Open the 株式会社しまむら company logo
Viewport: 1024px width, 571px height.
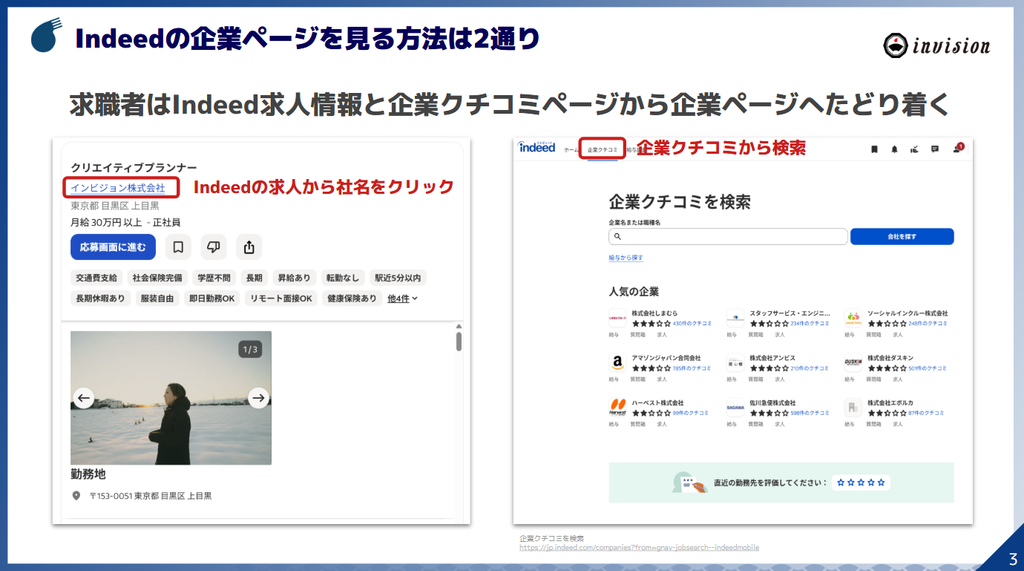618,318
